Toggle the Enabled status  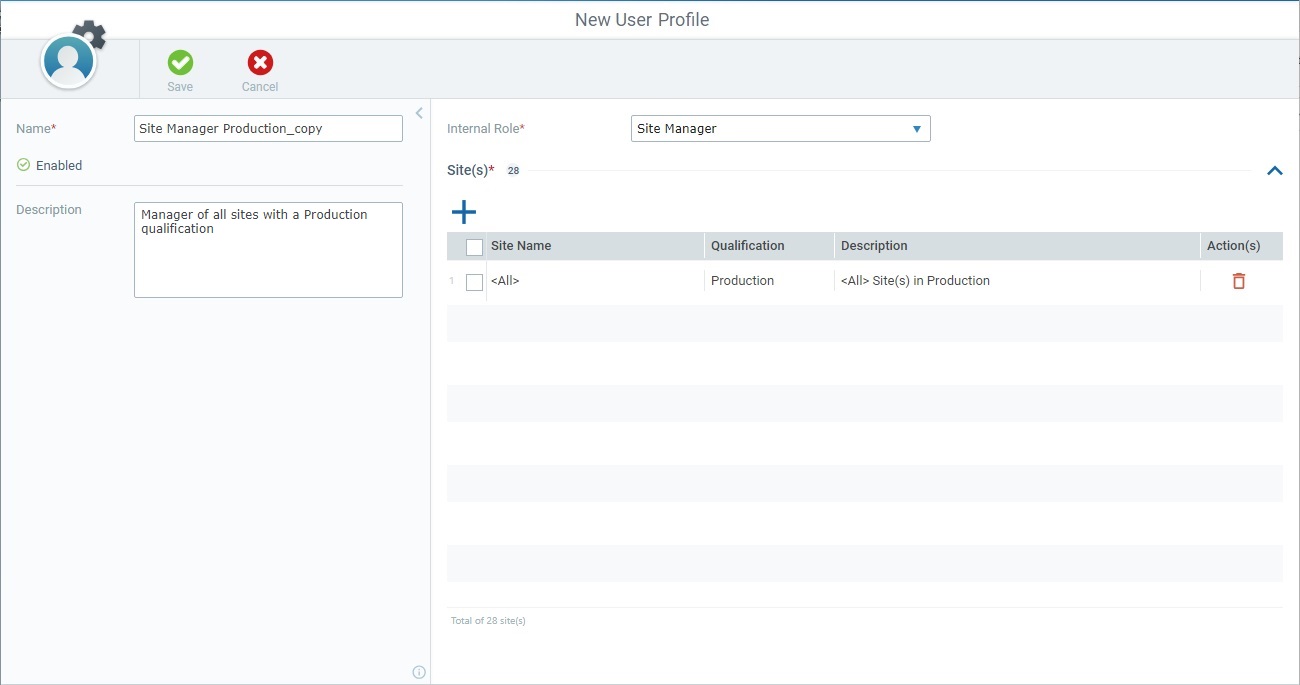pyautogui.click(x=22, y=165)
